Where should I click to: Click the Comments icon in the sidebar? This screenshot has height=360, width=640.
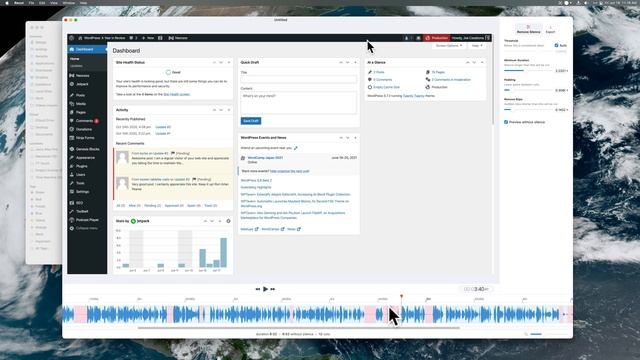[72, 121]
